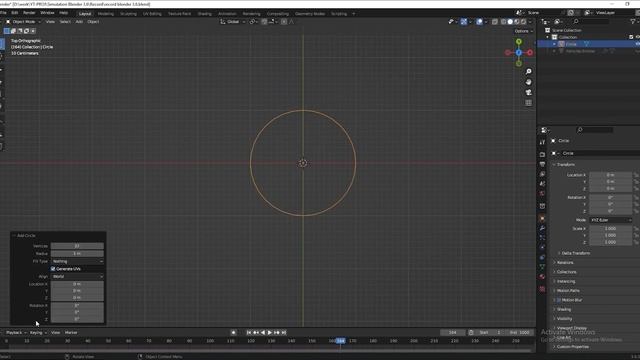Toggle auto keying record button in timeline
This screenshot has width=640, height=360.
coord(233,333)
